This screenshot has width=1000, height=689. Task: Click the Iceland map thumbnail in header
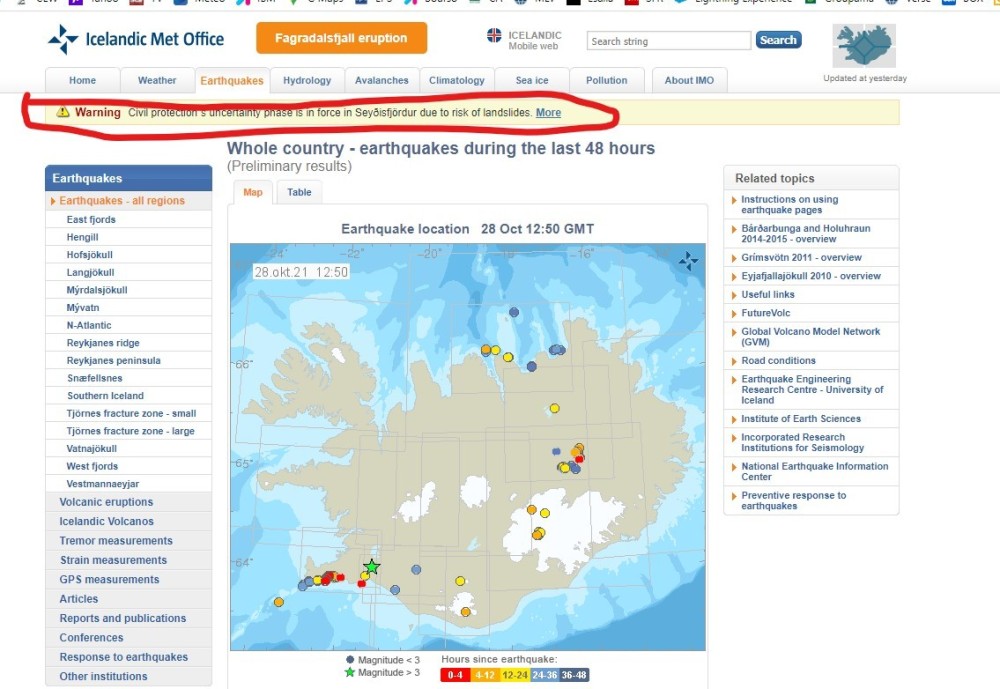pos(864,46)
